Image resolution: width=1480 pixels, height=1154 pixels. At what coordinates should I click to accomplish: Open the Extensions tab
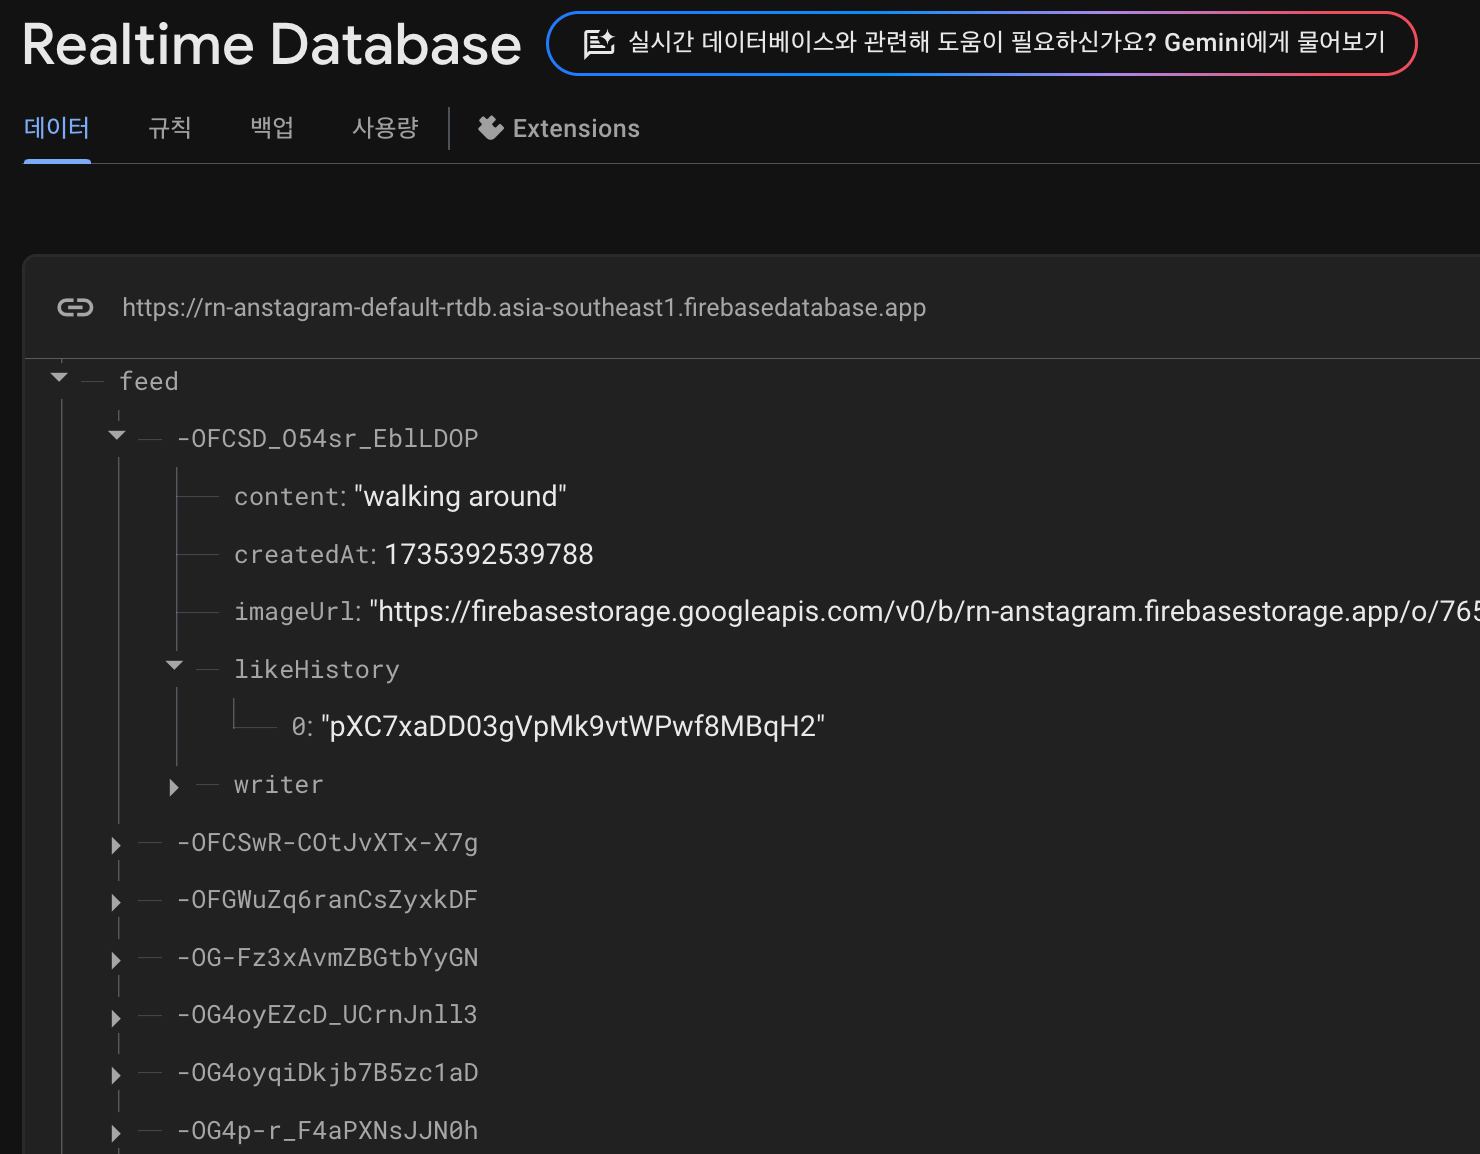click(x=559, y=128)
